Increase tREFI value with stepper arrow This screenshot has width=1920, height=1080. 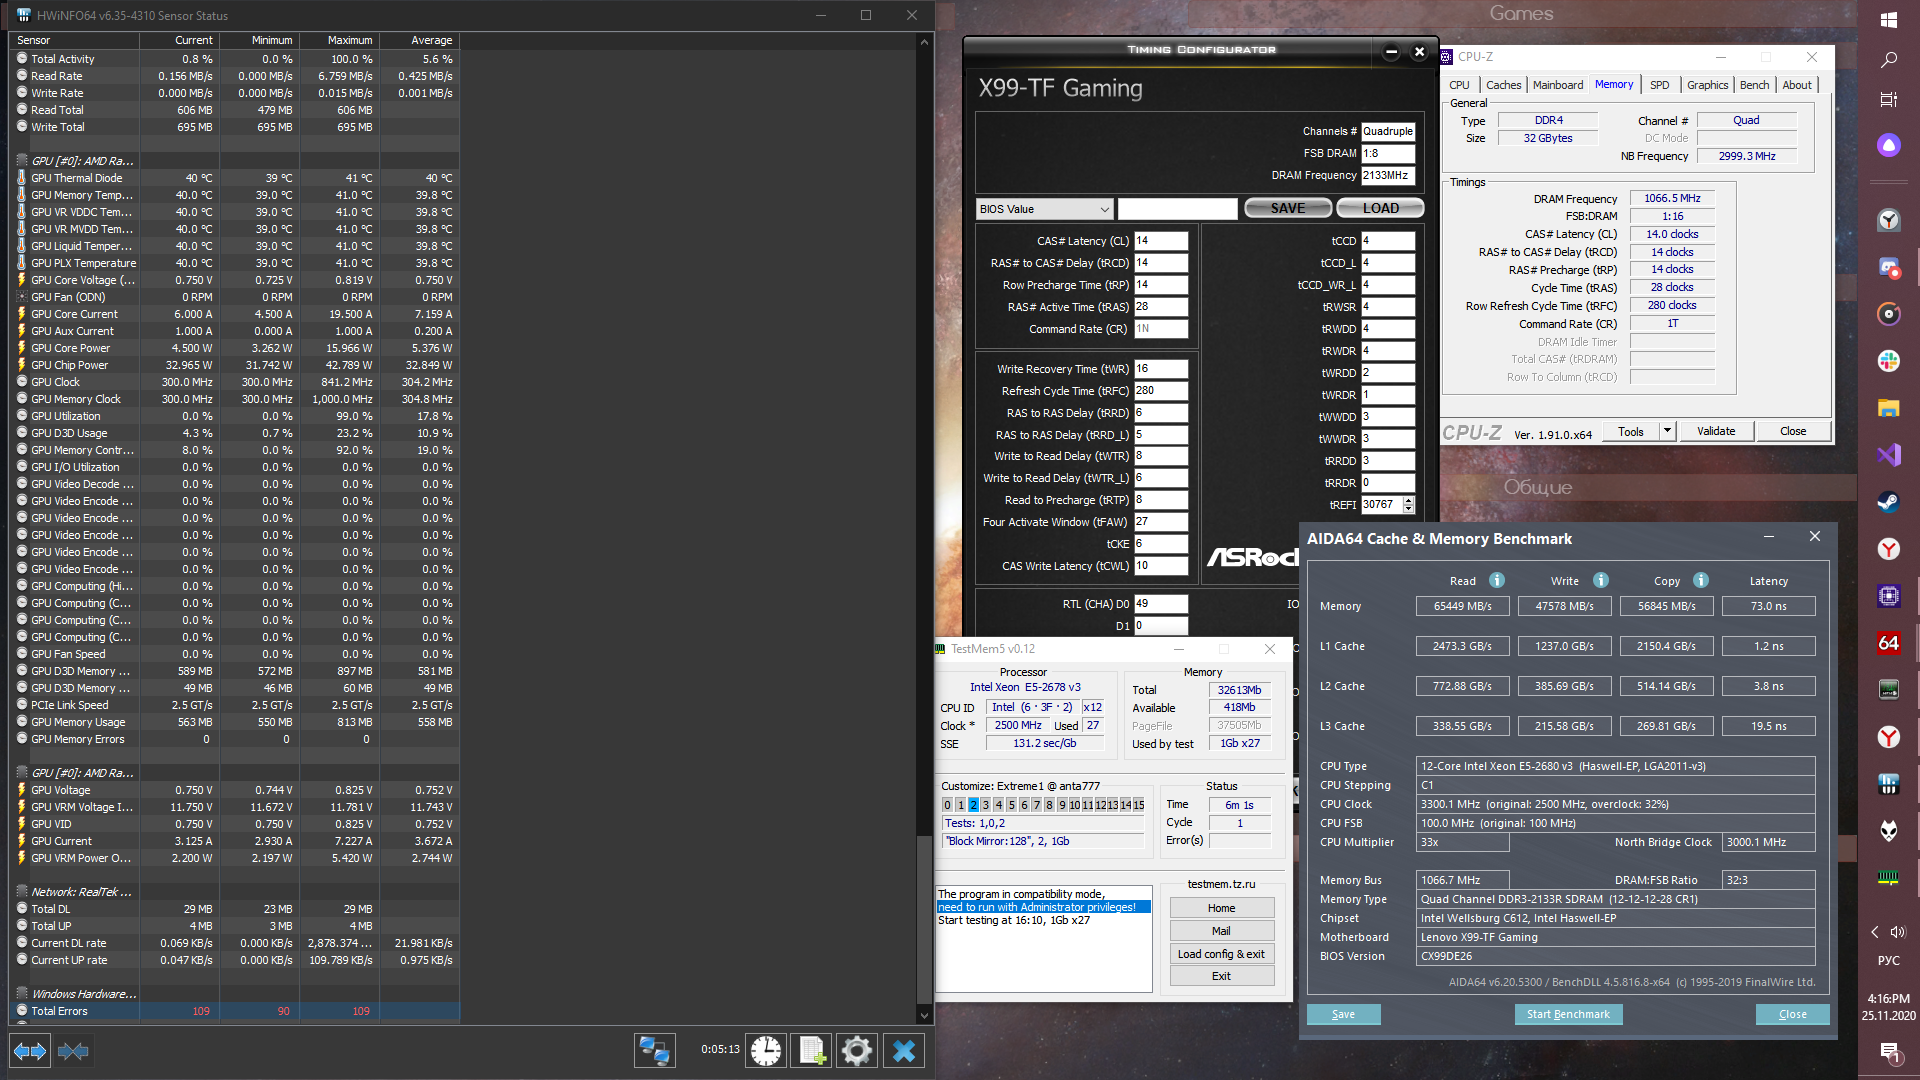(1408, 500)
